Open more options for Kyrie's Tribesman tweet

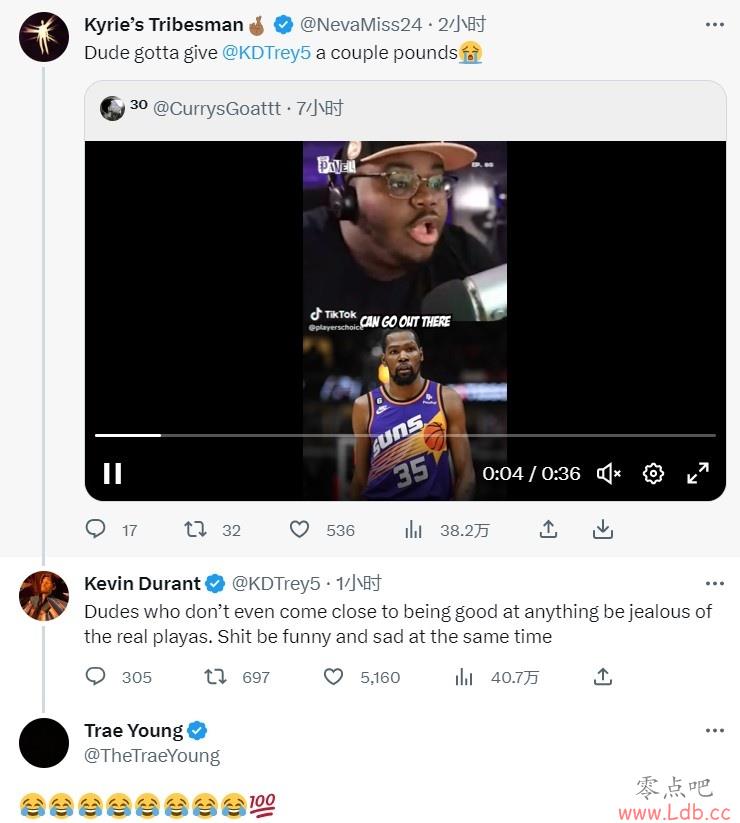pos(715,25)
